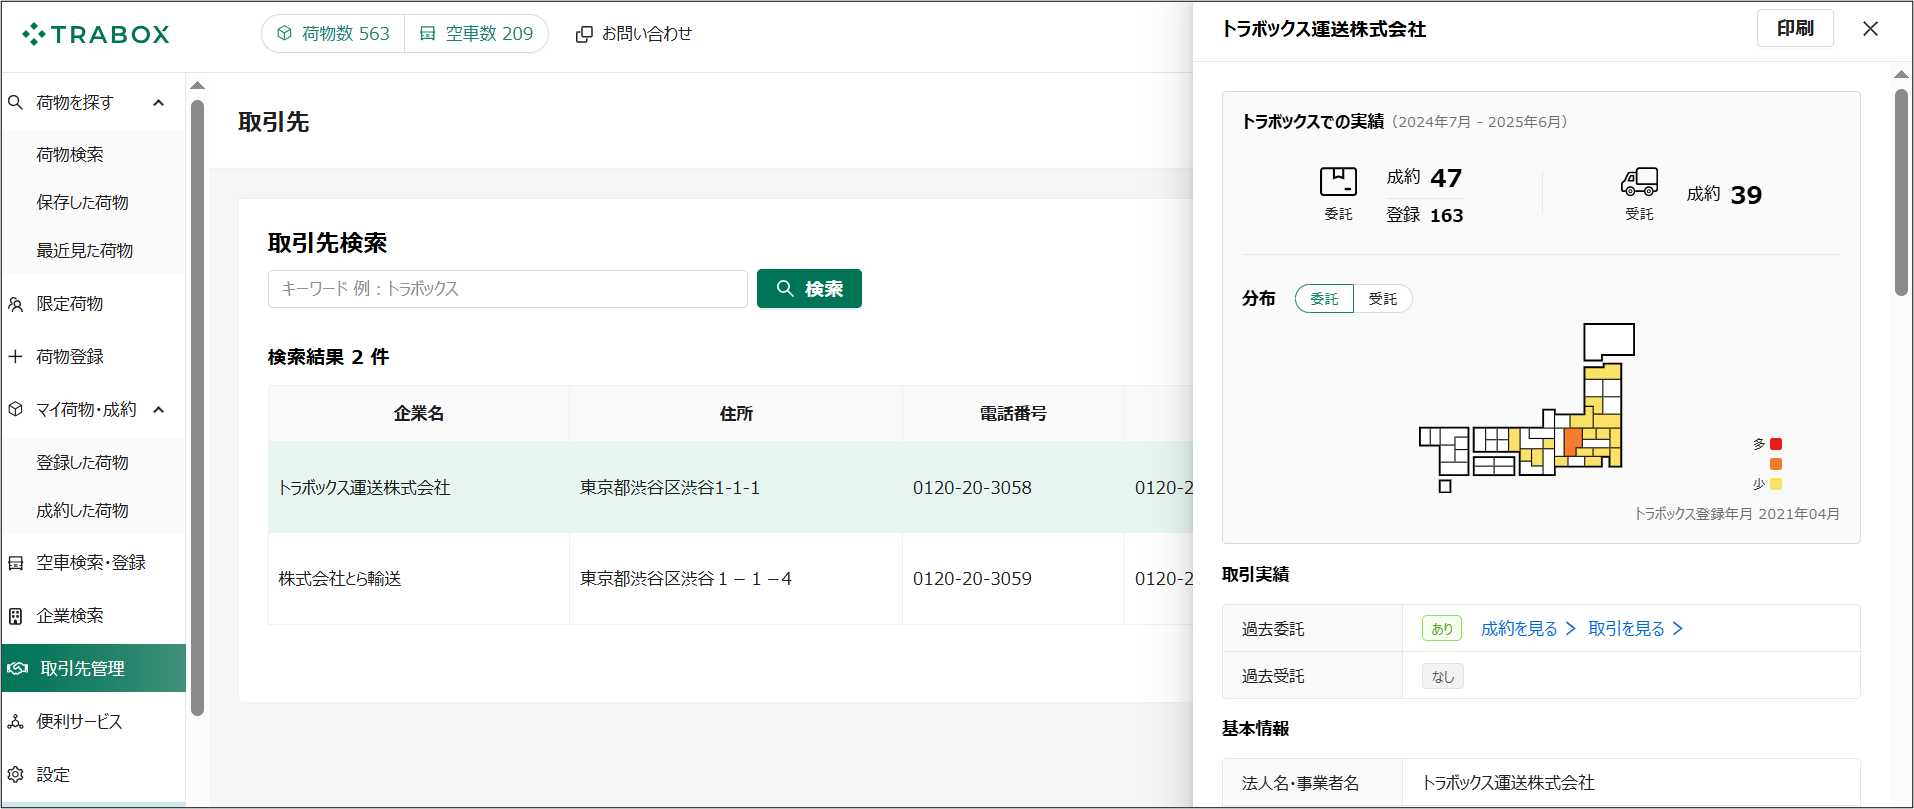Click the box icon beside 荷物数 563
The image size is (1914, 809).
point(285,33)
